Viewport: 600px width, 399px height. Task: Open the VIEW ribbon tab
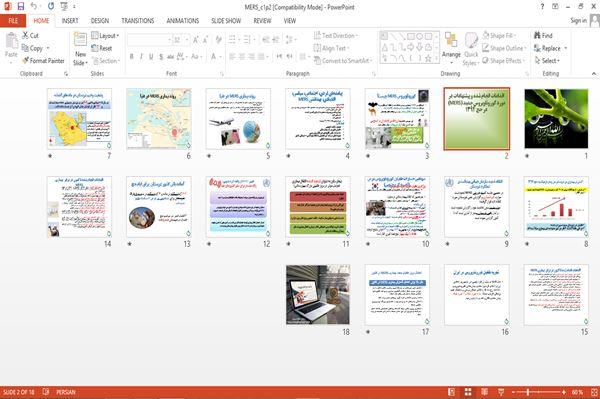pyautogui.click(x=290, y=21)
